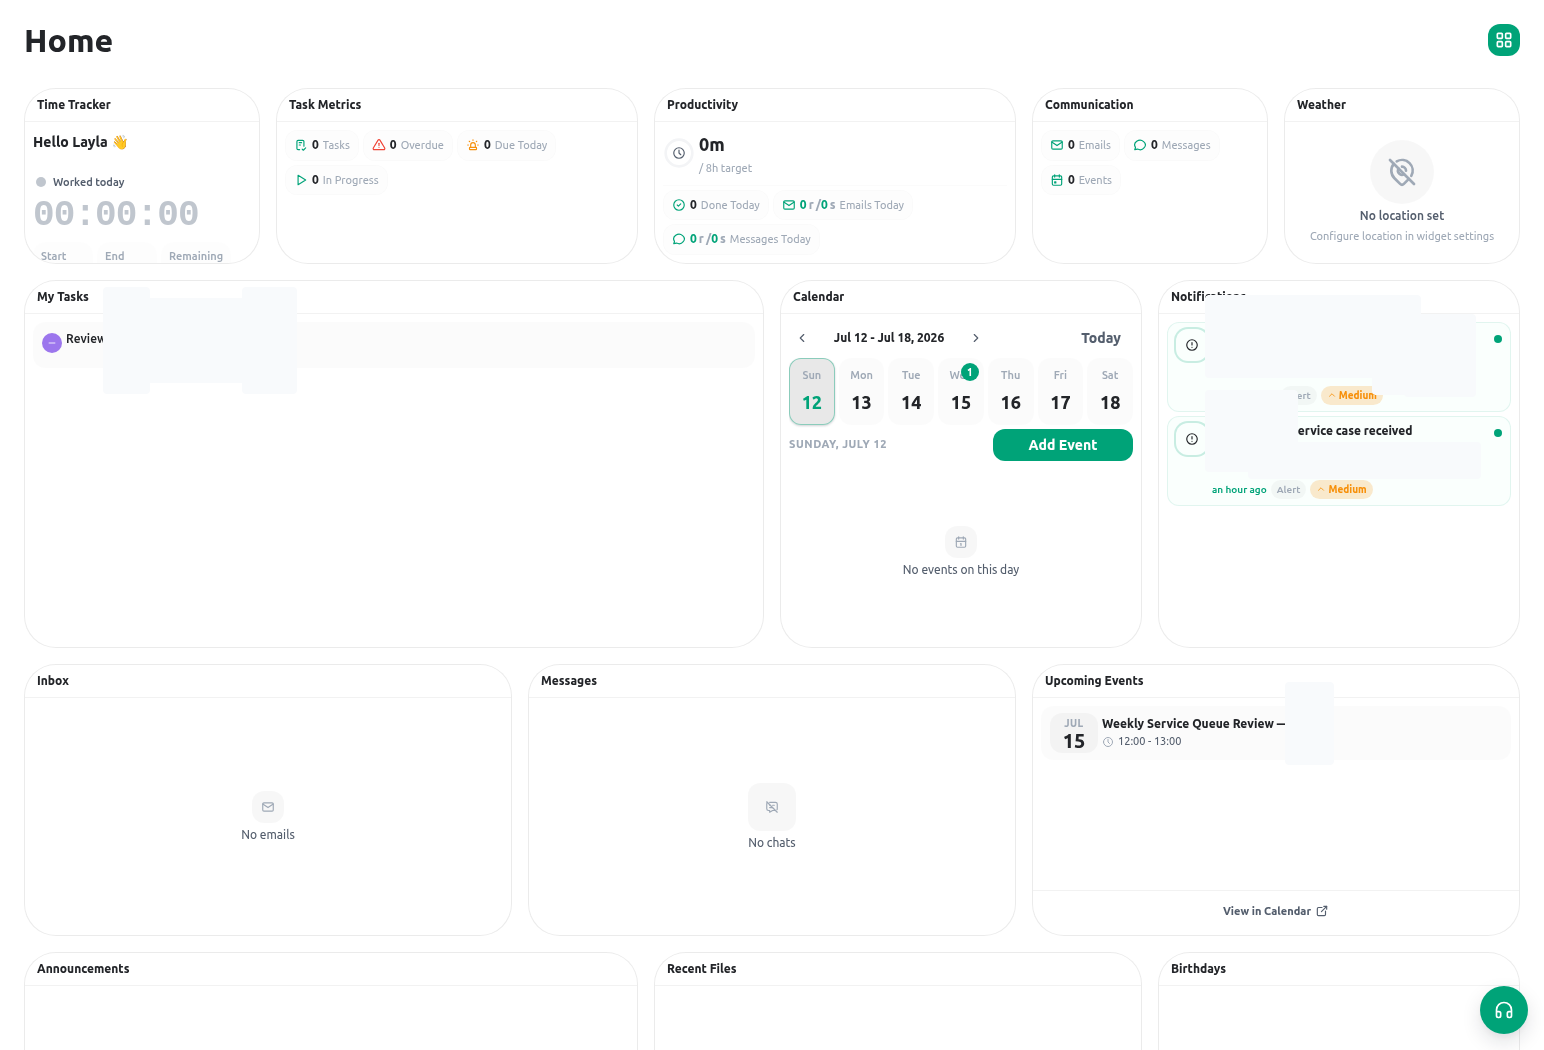Open the widget layout grid button
The image size is (1544, 1050).
pyautogui.click(x=1503, y=40)
